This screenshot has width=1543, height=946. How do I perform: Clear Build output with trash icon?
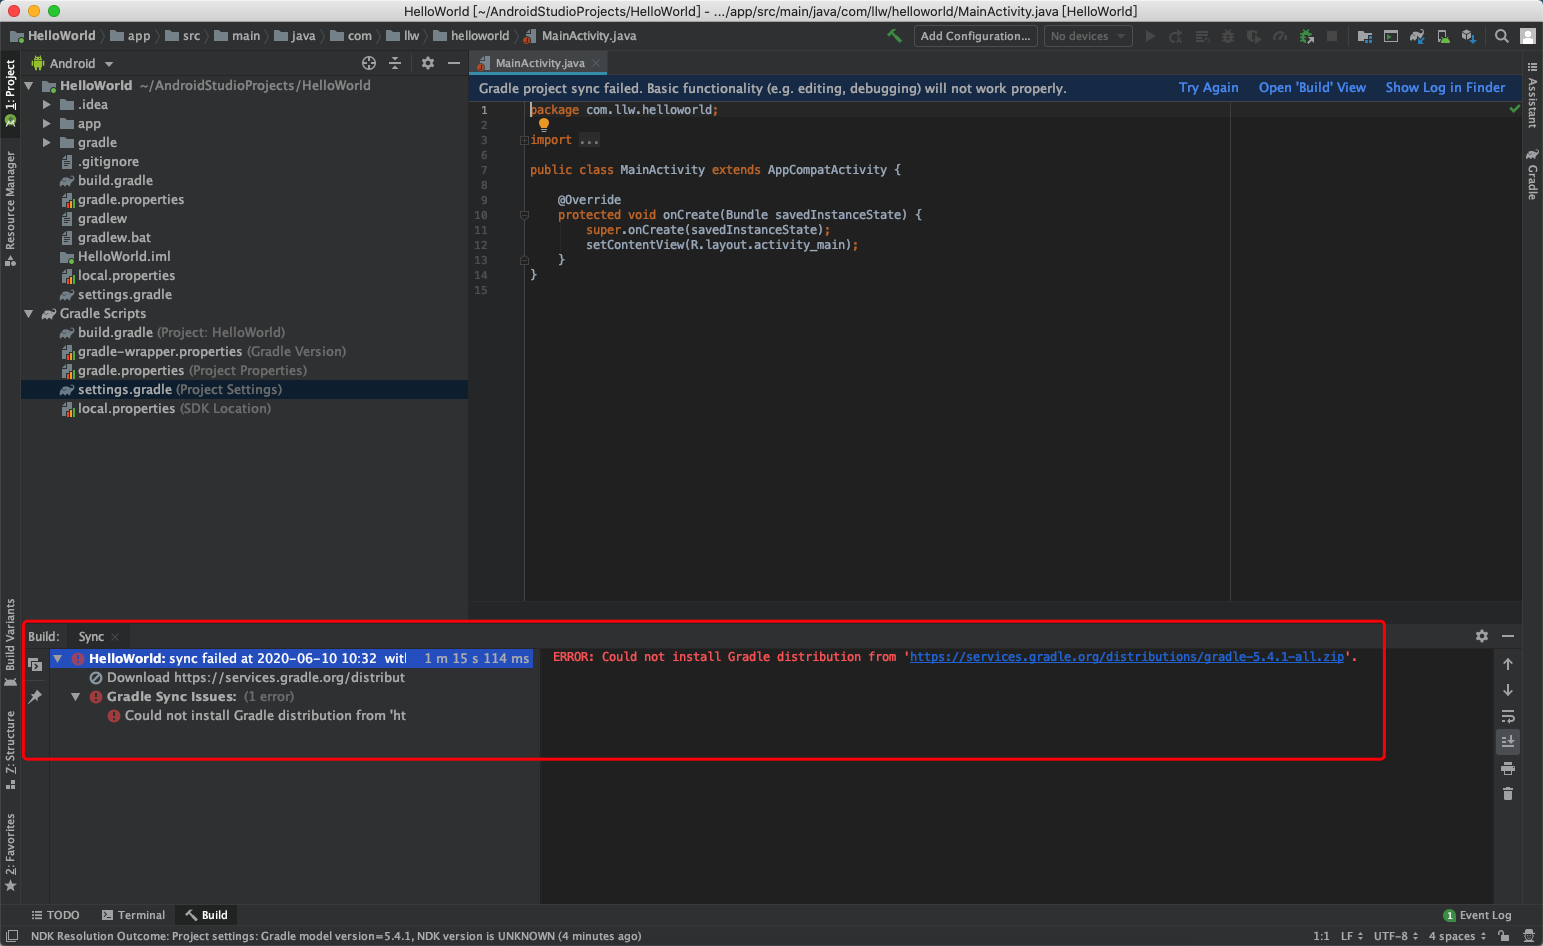[x=1508, y=794]
